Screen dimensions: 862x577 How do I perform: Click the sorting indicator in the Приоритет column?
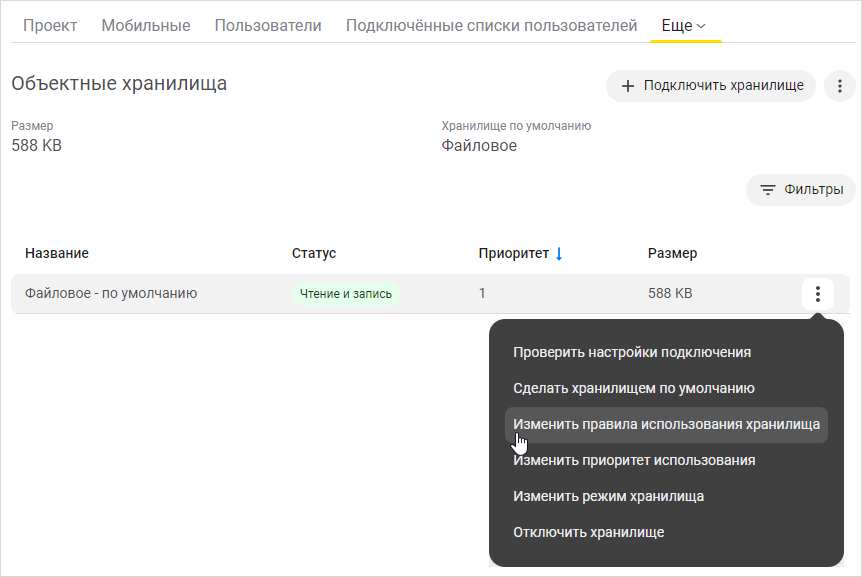(560, 253)
